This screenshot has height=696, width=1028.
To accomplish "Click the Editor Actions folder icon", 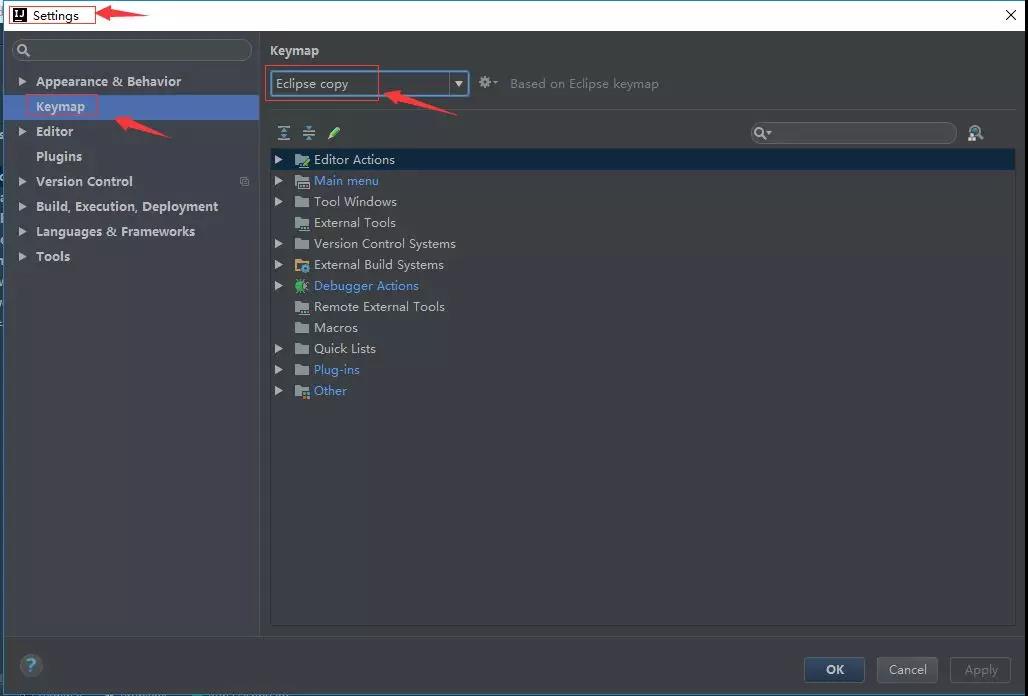I will point(302,159).
